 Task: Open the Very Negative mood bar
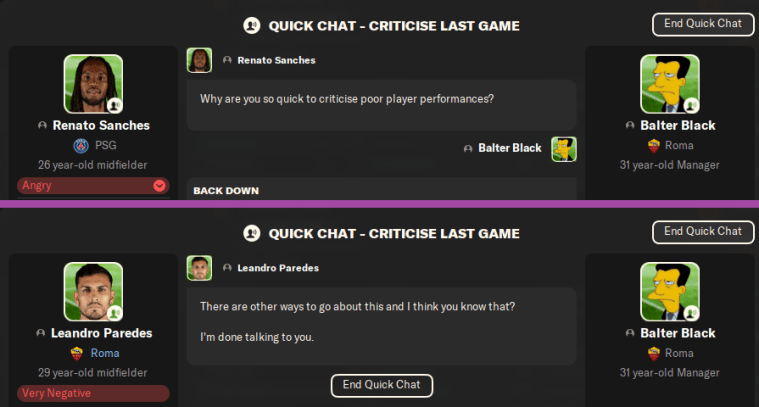point(93,393)
